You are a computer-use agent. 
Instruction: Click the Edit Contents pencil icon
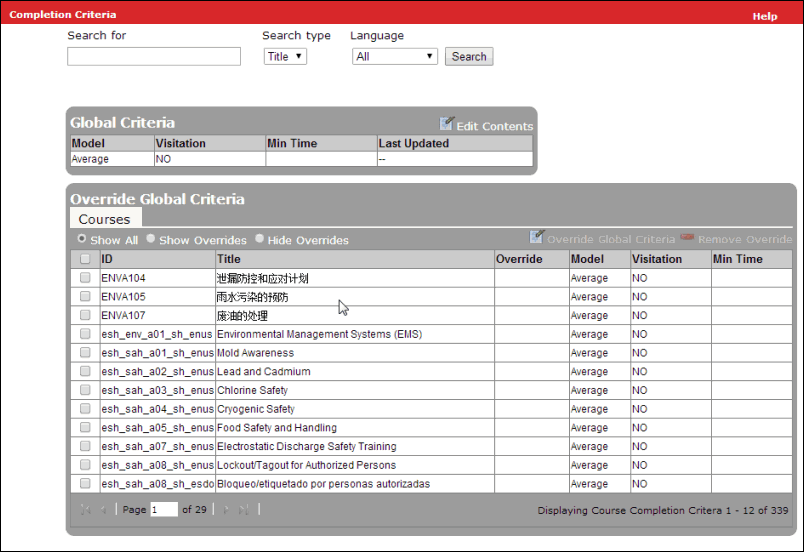coord(447,124)
